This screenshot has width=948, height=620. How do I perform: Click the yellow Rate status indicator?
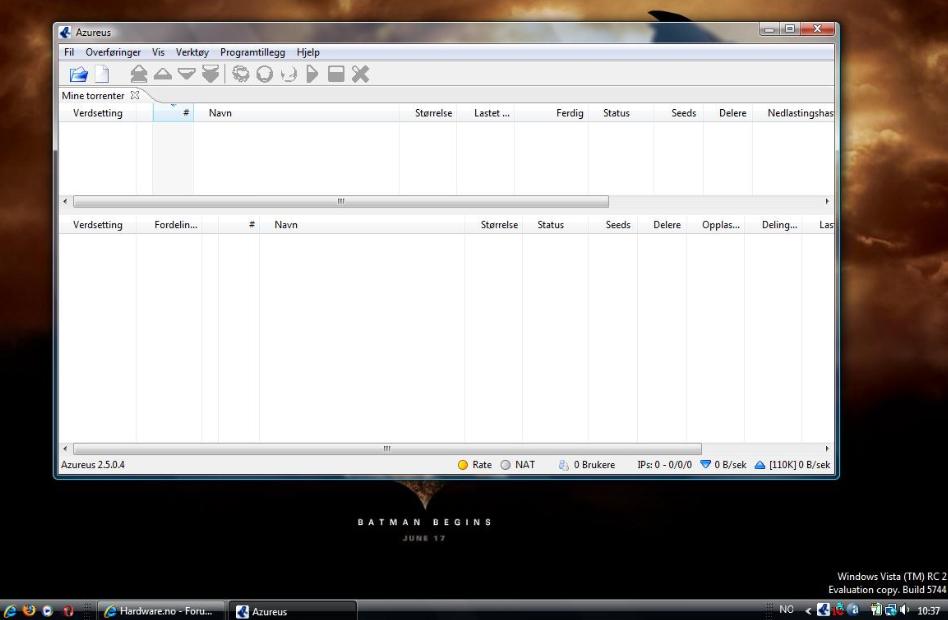coord(463,465)
